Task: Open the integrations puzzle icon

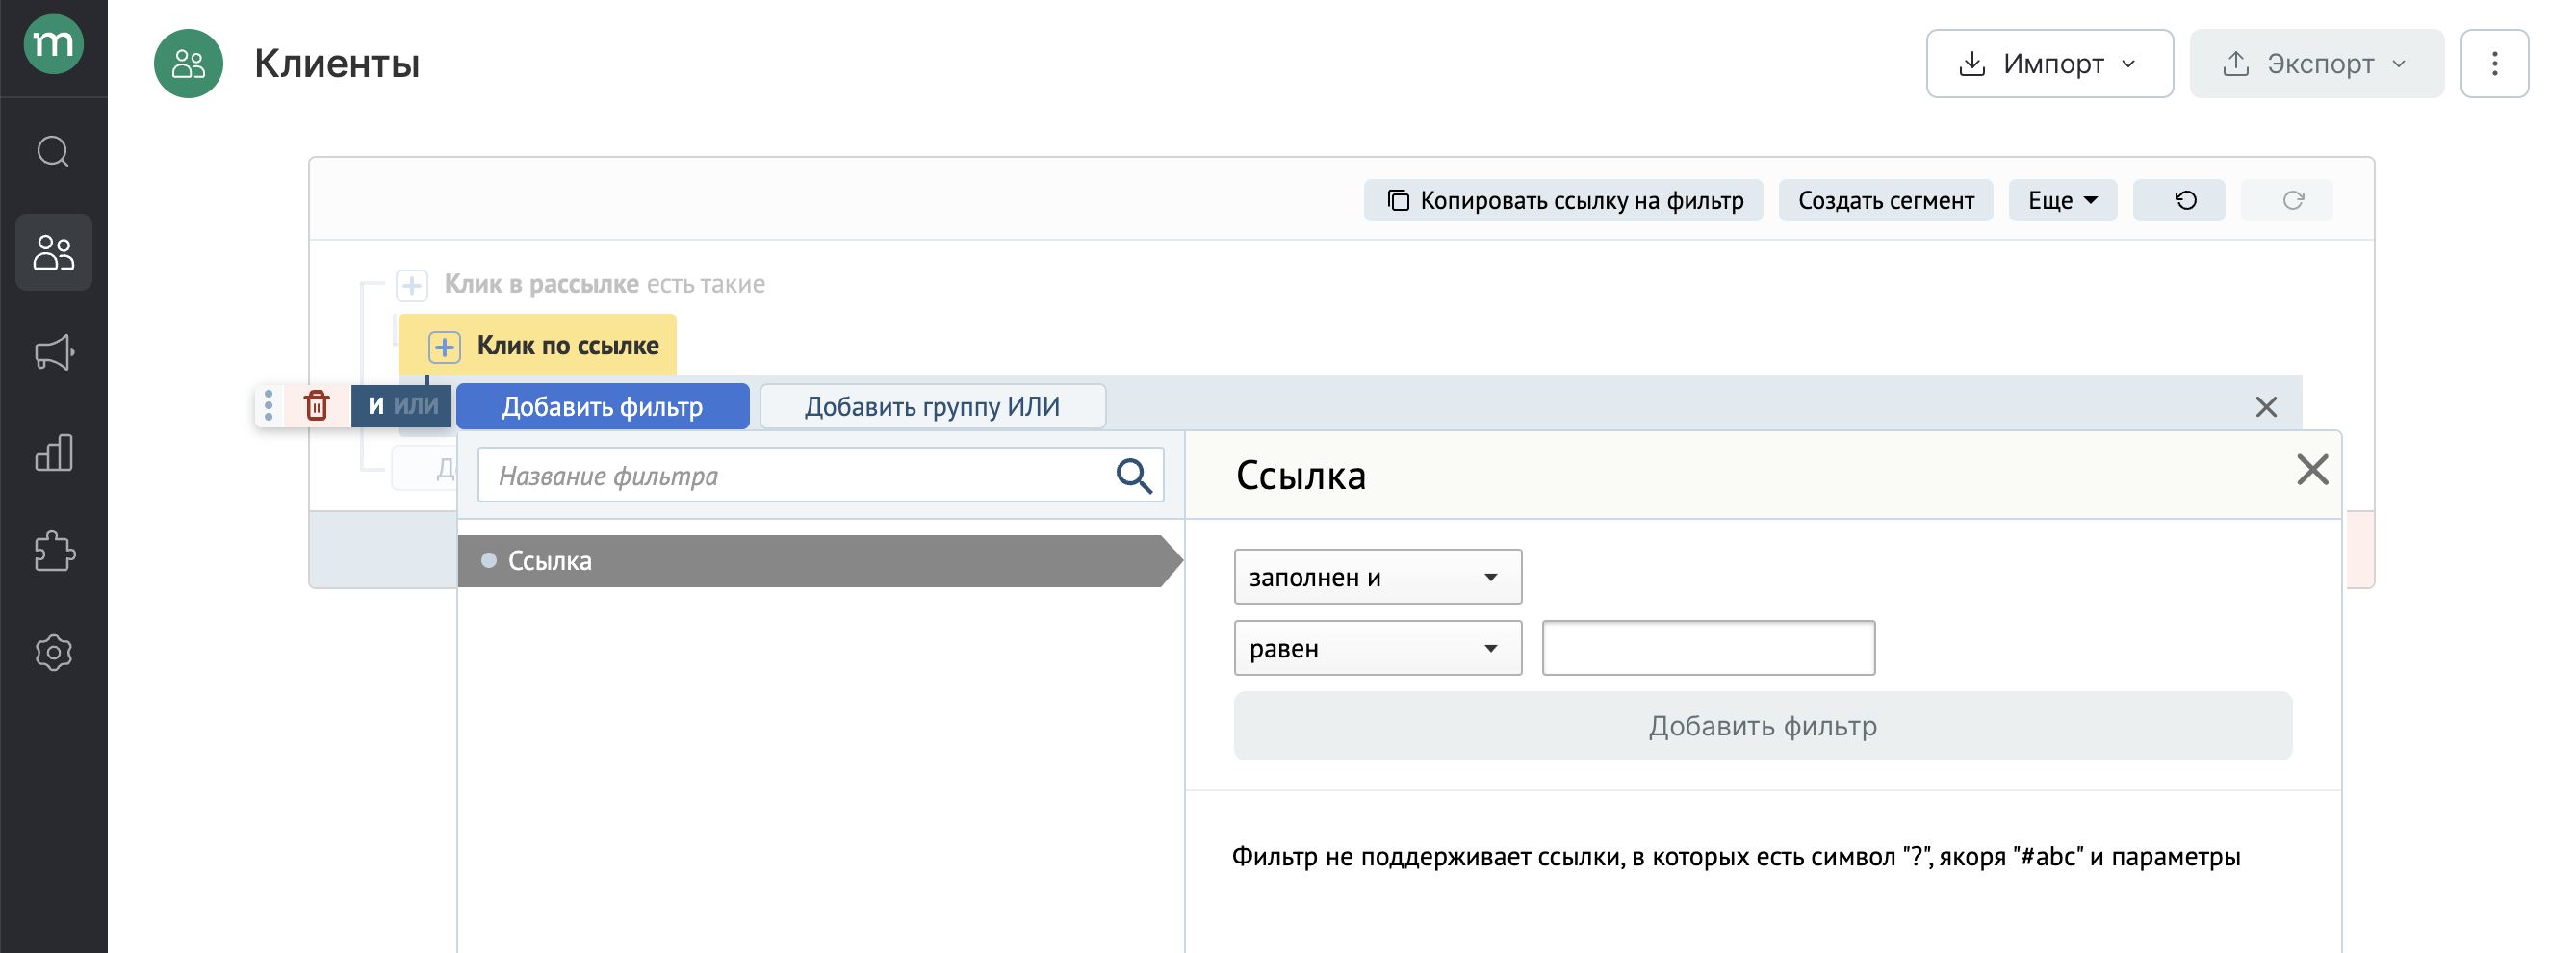Action: point(53,552)
